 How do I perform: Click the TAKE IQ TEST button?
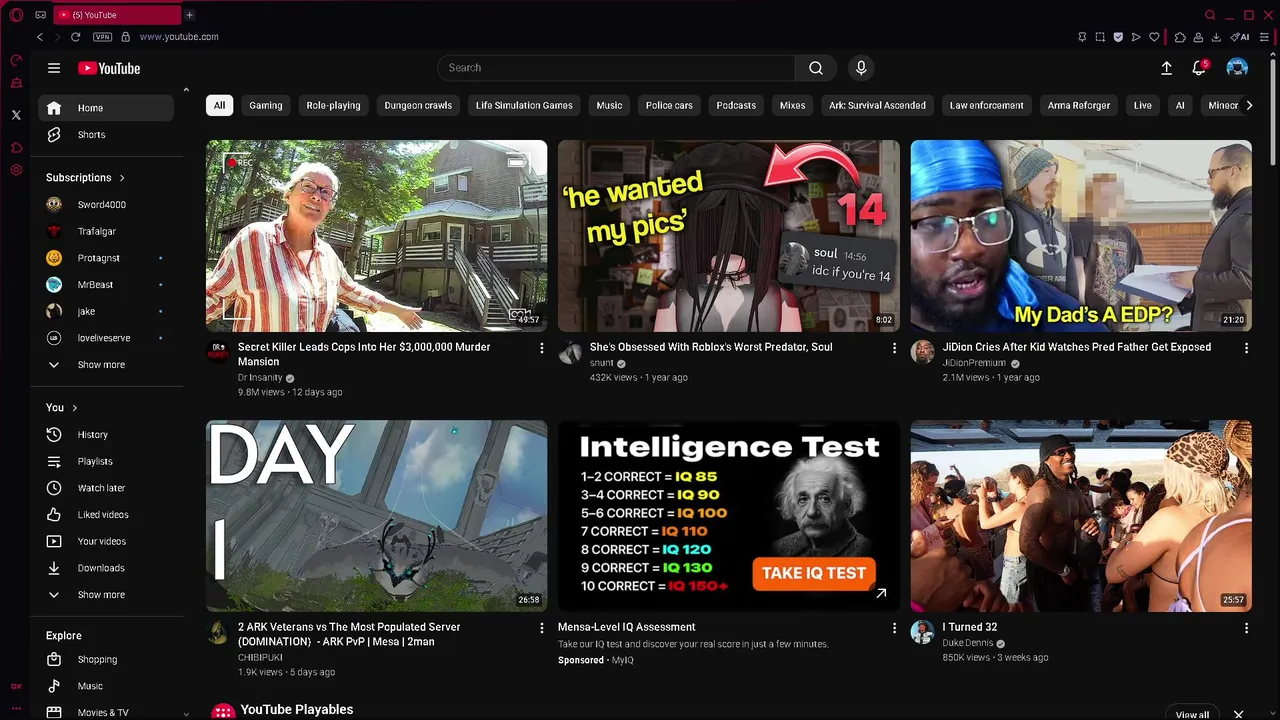[814, 573]
